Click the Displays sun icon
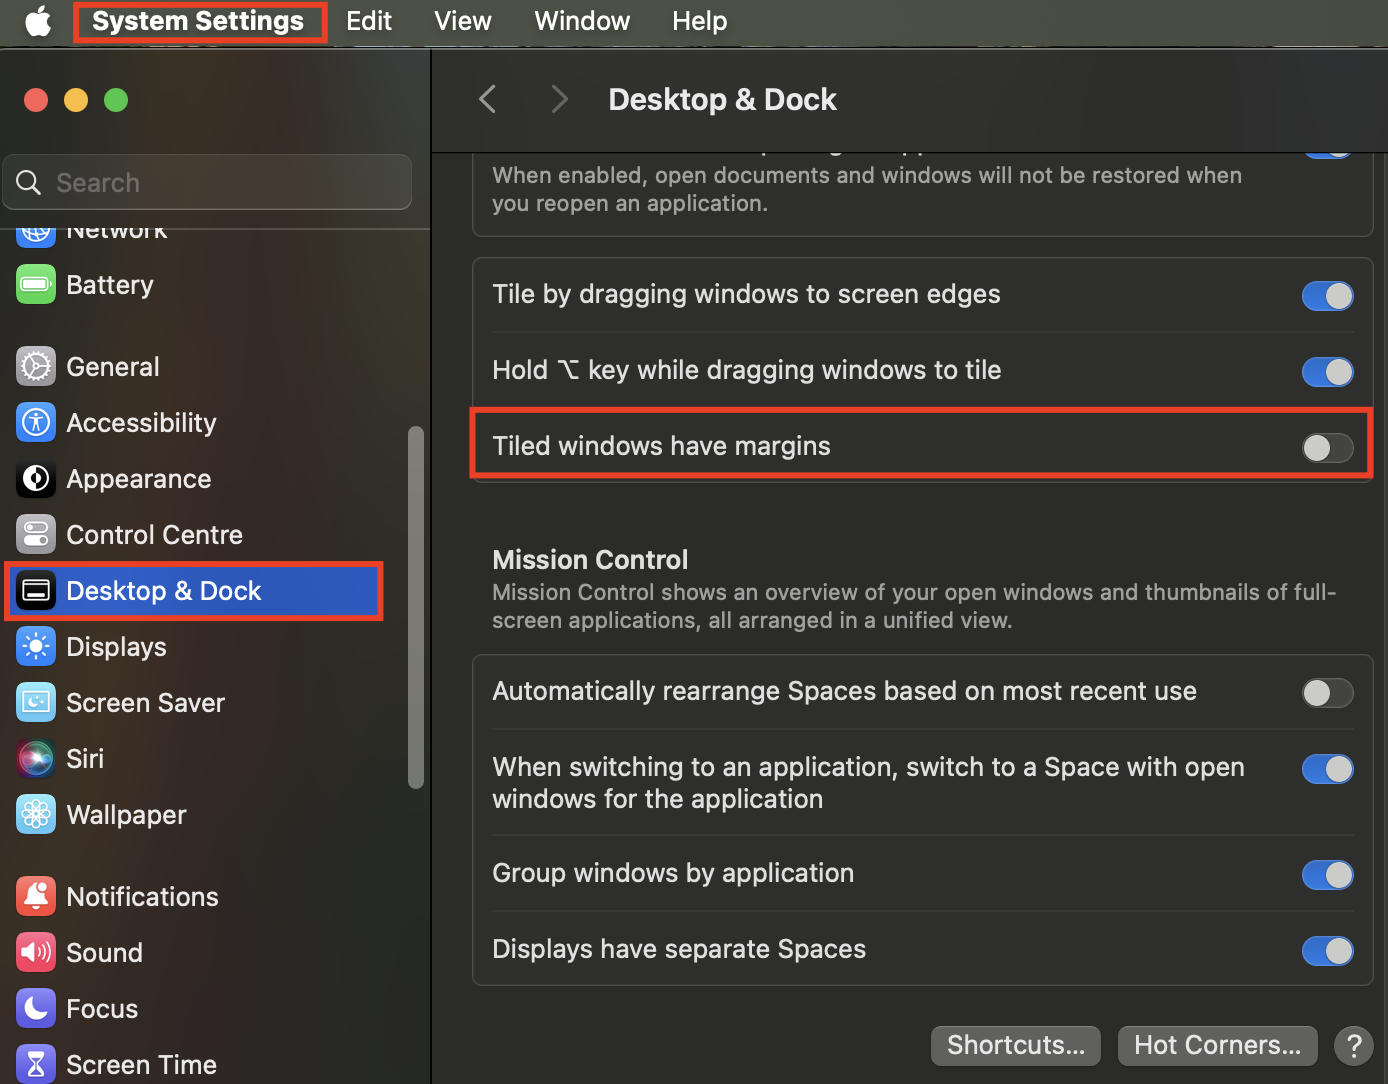This screenshot has width=1388, height=1084. tap(36, 647)
